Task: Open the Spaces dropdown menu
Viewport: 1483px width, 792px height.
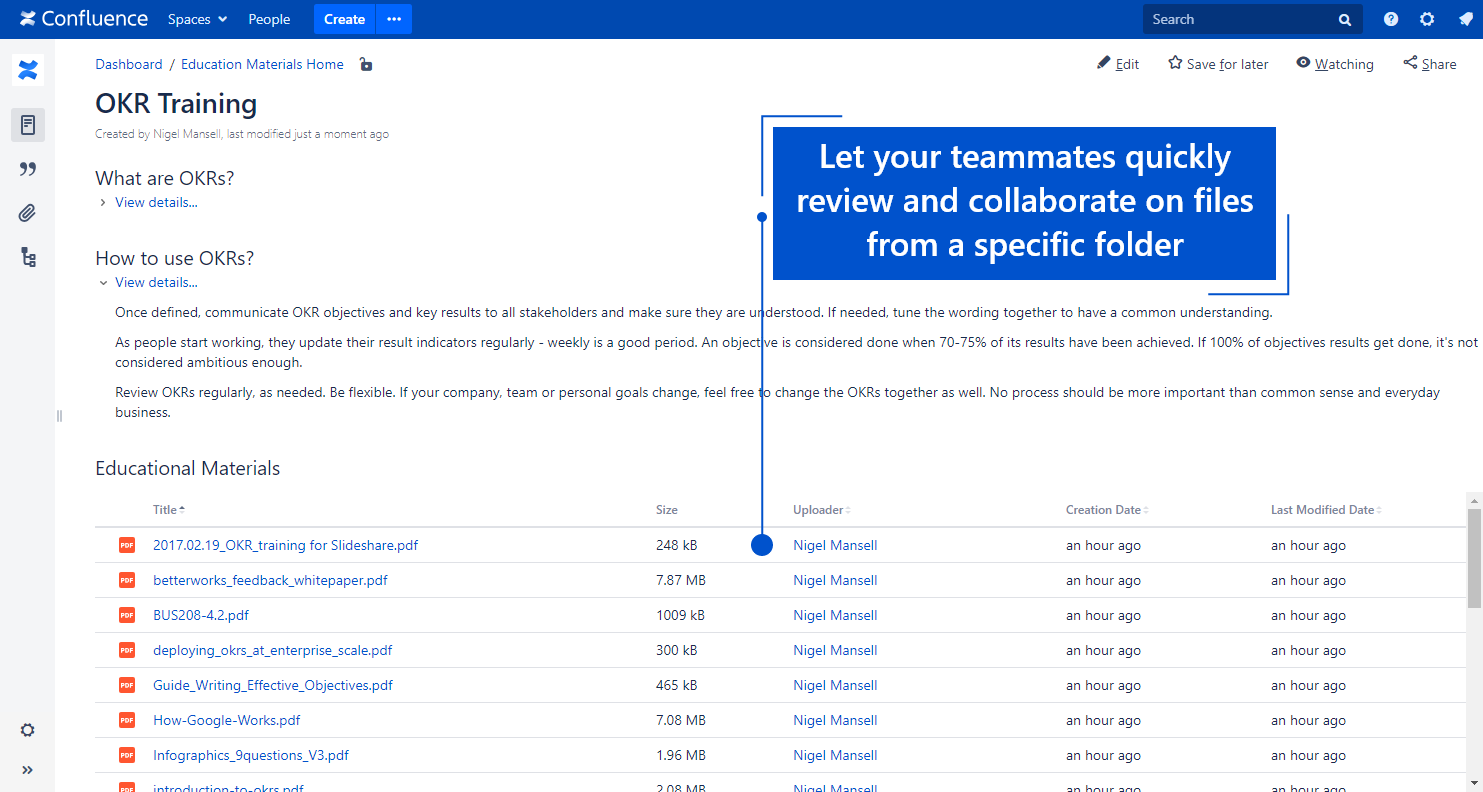Action: (197, 19)
